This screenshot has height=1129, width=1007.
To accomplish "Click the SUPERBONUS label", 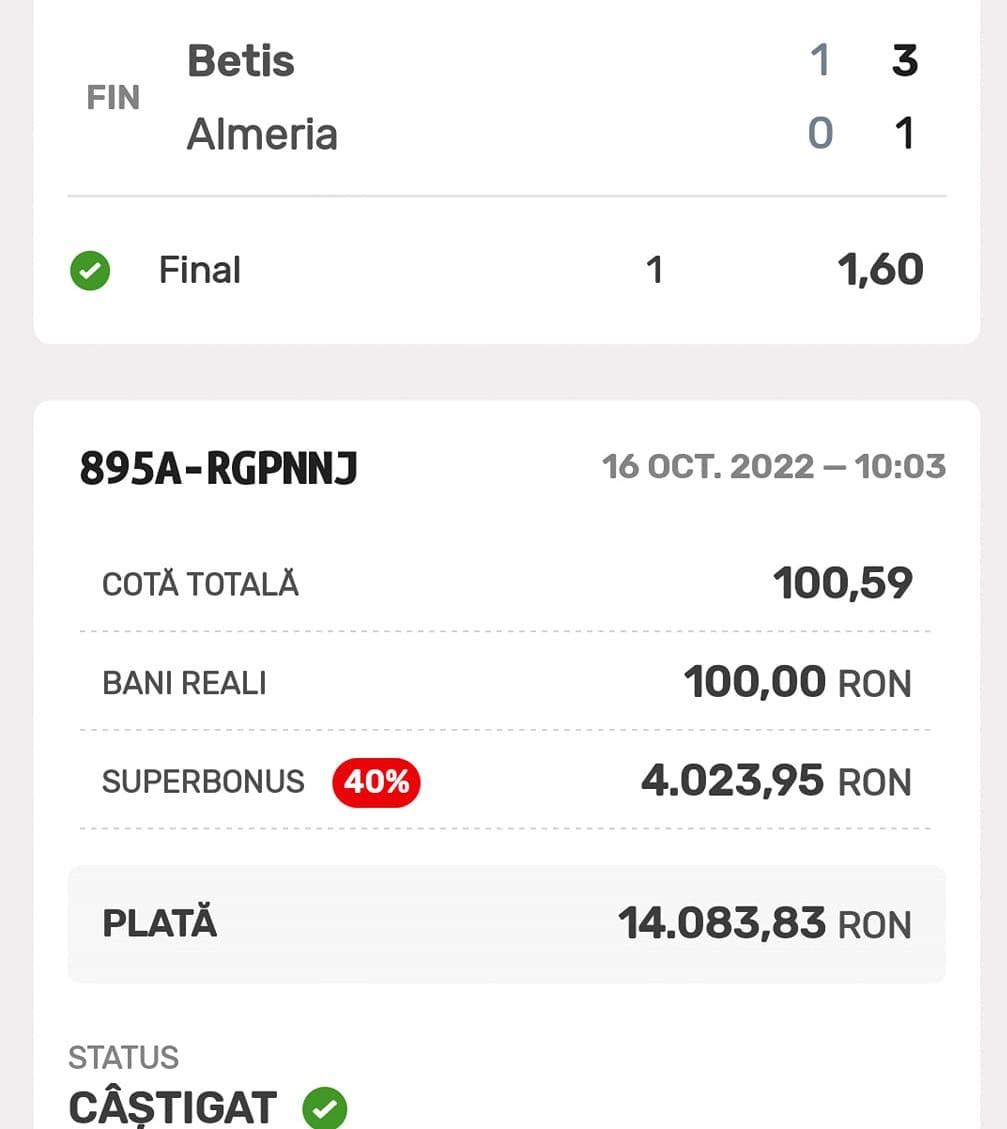I will (203, 781).
